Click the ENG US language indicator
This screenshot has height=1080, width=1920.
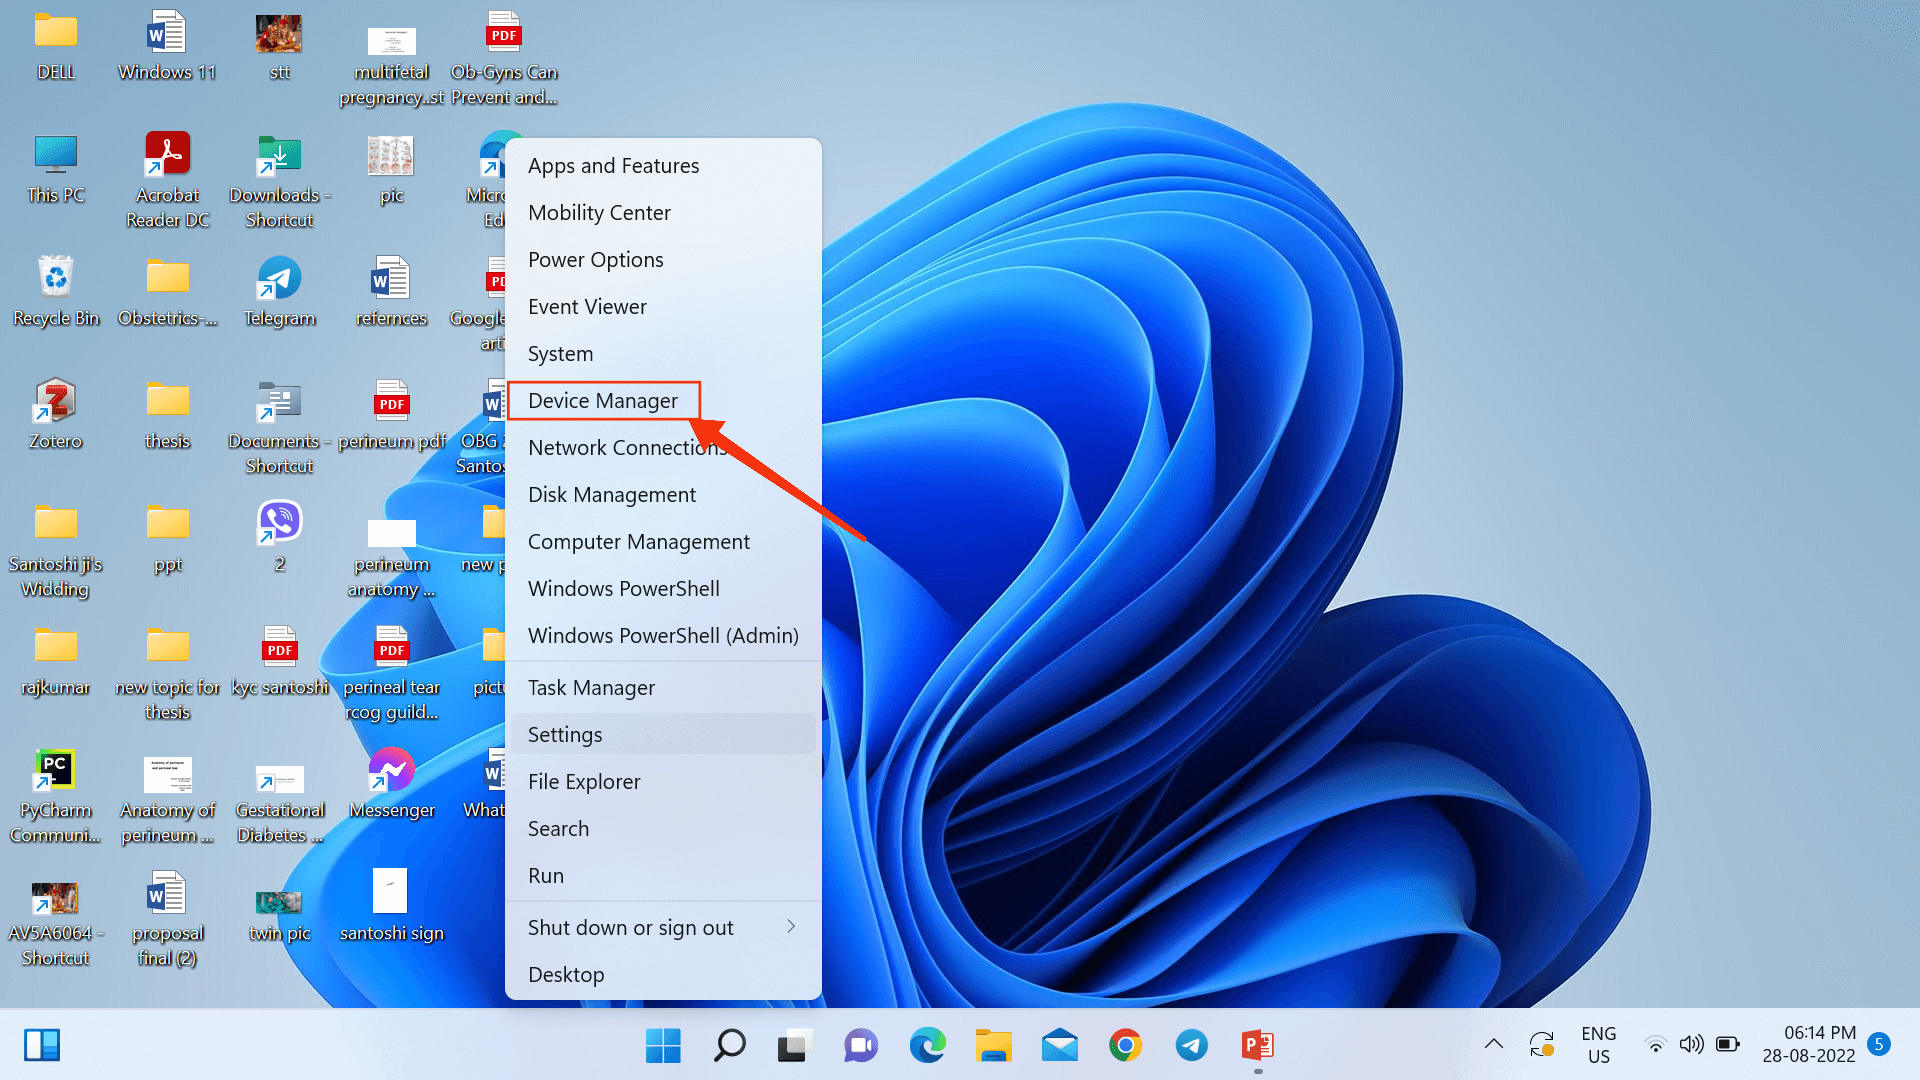click(1598, 1045)
